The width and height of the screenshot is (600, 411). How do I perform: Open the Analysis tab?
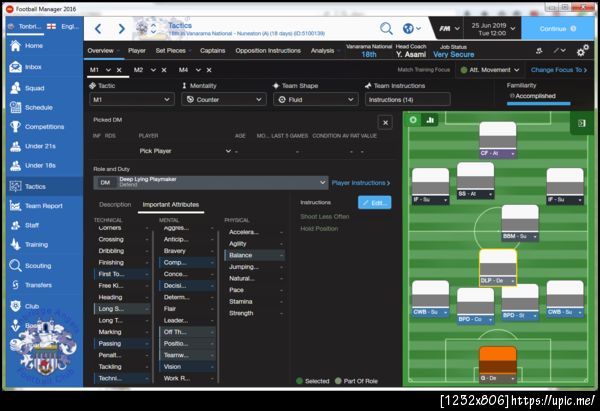324,51
